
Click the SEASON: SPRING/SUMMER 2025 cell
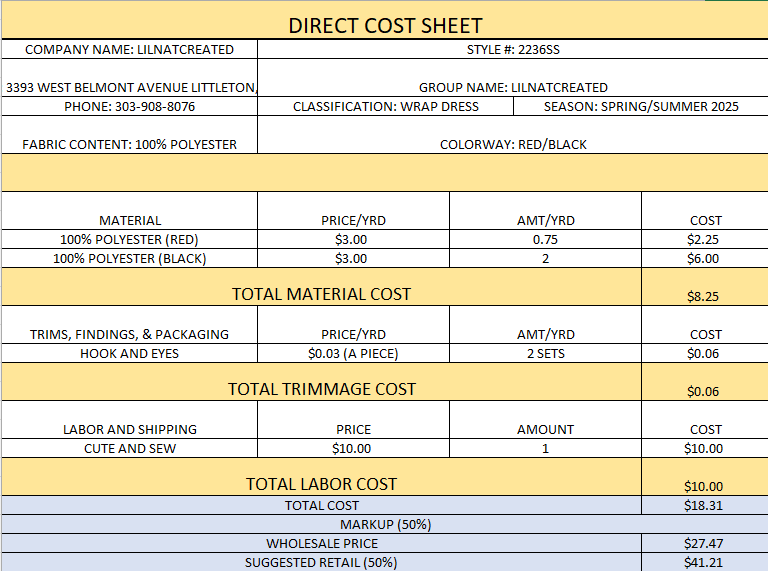tap(641, 106)
